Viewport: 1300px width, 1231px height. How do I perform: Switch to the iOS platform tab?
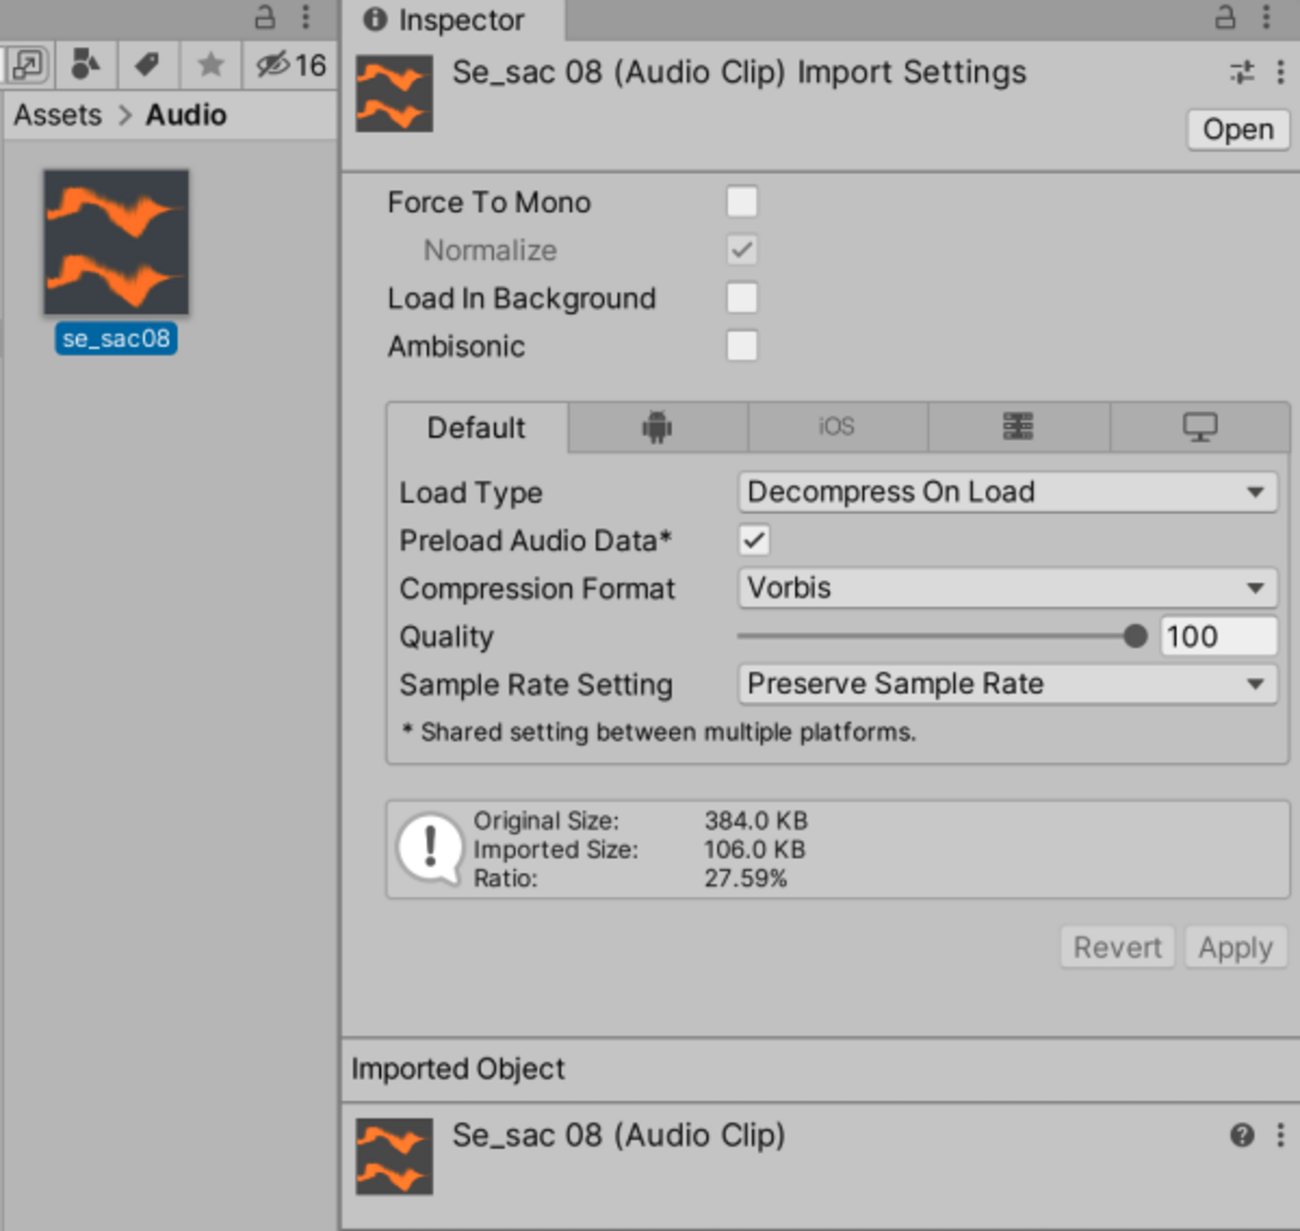click(x=836, y=427)
